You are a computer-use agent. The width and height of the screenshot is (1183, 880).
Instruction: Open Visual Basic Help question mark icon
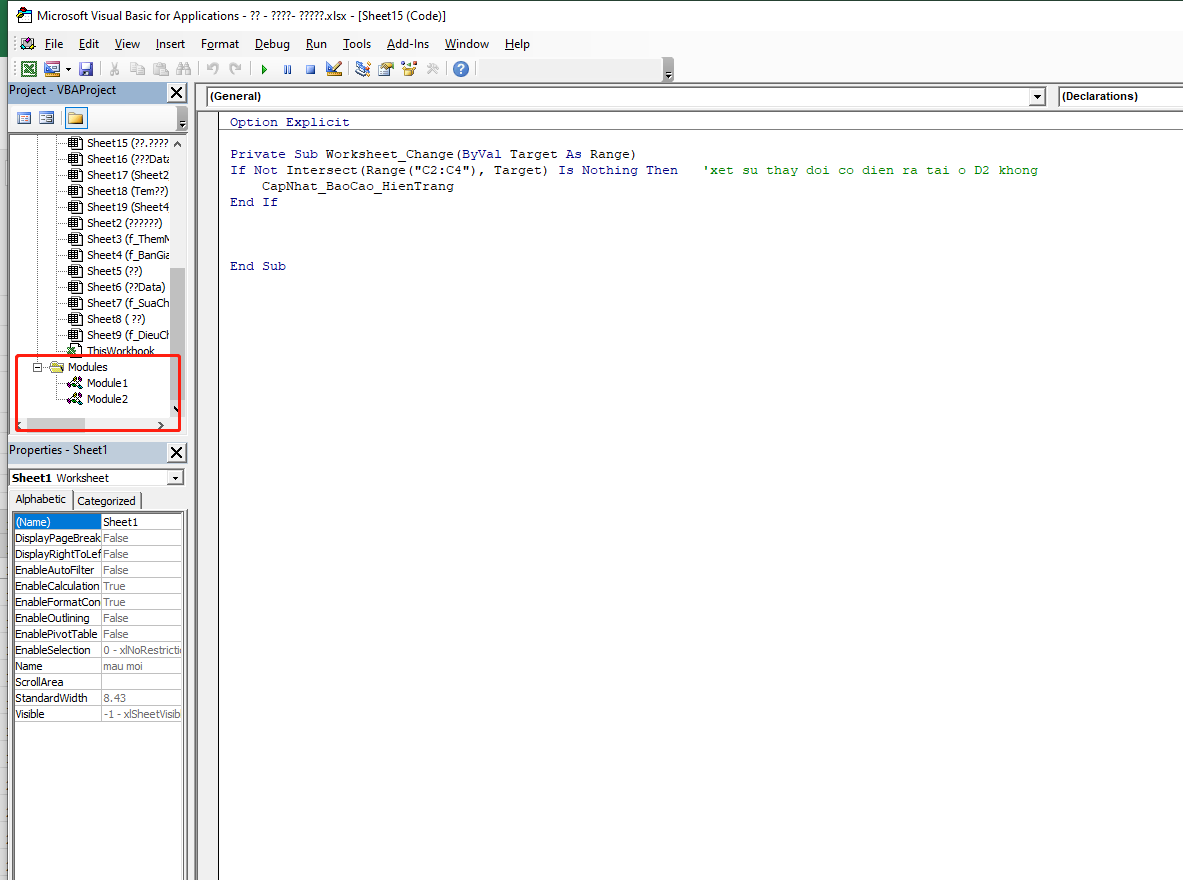tap(461, 69)
